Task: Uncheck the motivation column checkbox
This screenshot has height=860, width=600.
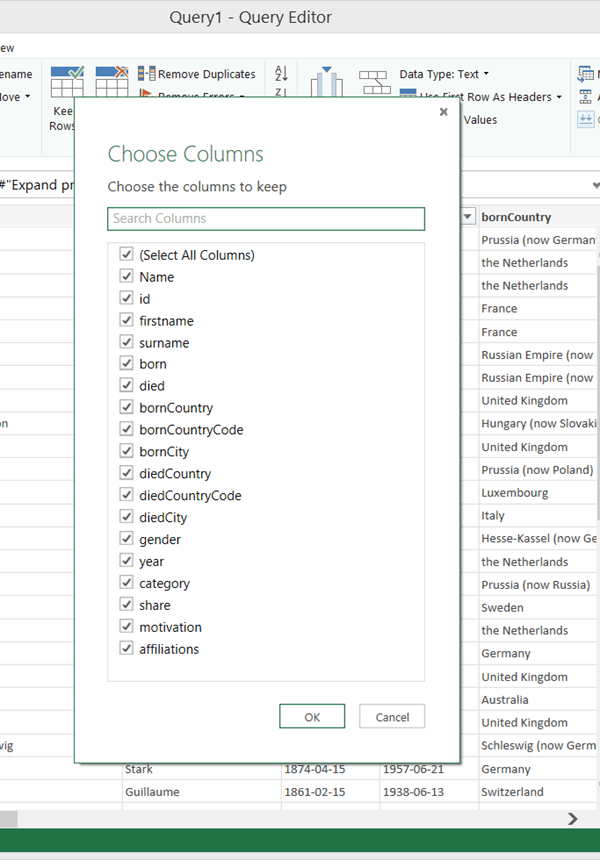Action: coord(127,627)
